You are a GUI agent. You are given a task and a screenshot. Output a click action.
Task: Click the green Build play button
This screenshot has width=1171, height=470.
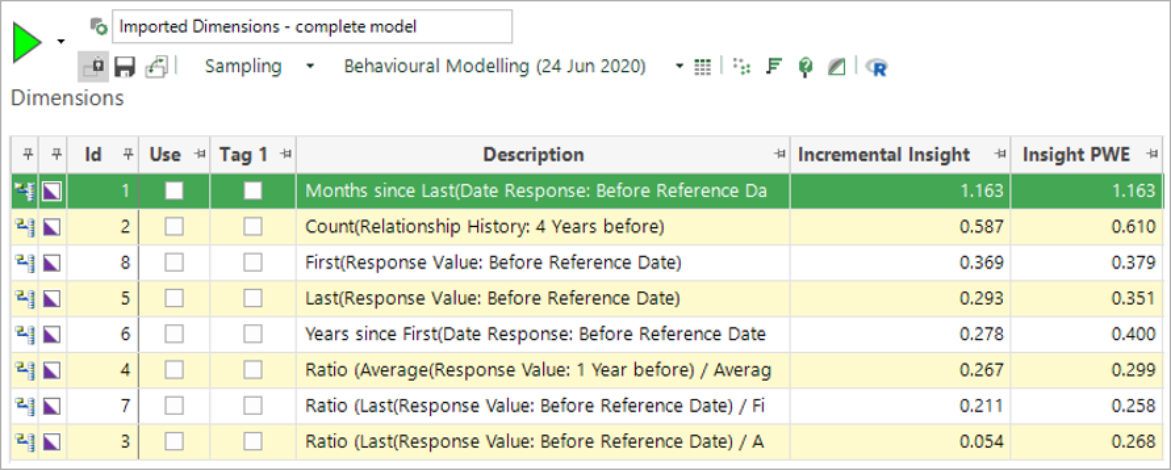(x=27, y=43)
